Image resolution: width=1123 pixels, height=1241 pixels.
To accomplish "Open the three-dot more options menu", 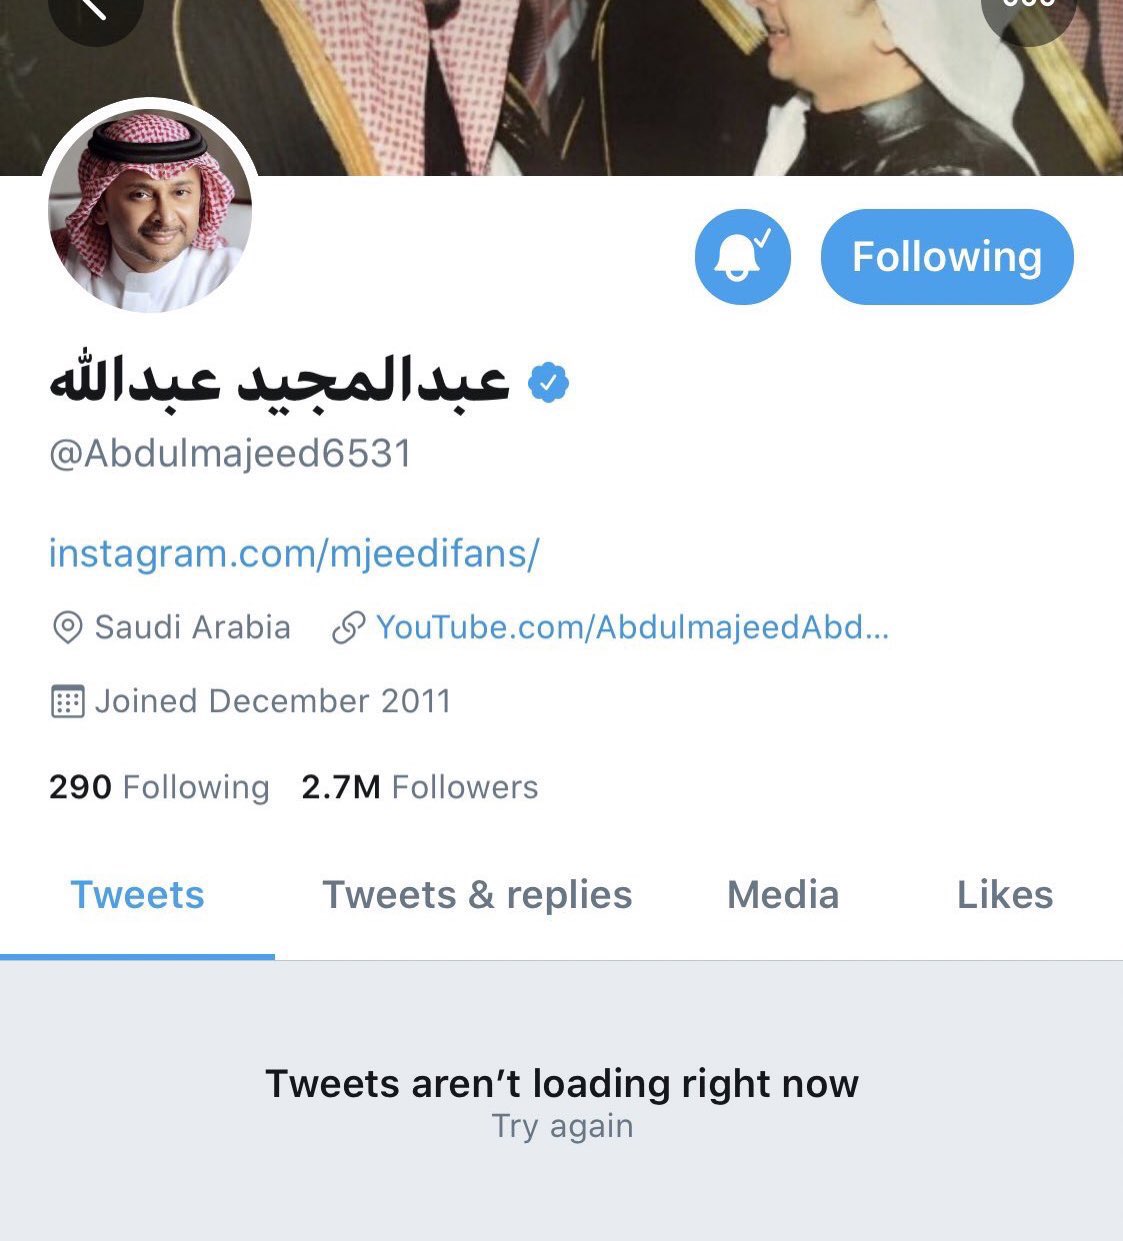I will [x=1029, y=12].
